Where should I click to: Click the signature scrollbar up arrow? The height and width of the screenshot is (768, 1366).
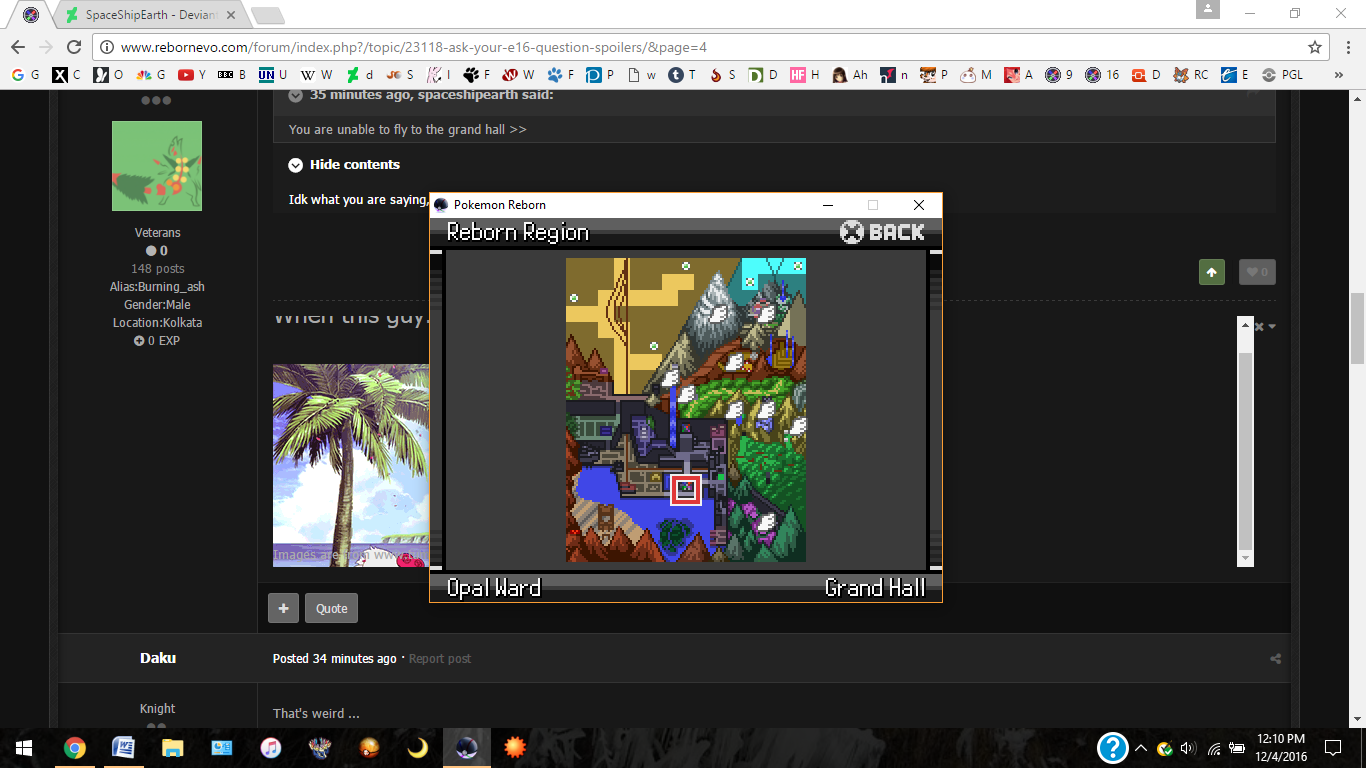[x=1245, y=325]
